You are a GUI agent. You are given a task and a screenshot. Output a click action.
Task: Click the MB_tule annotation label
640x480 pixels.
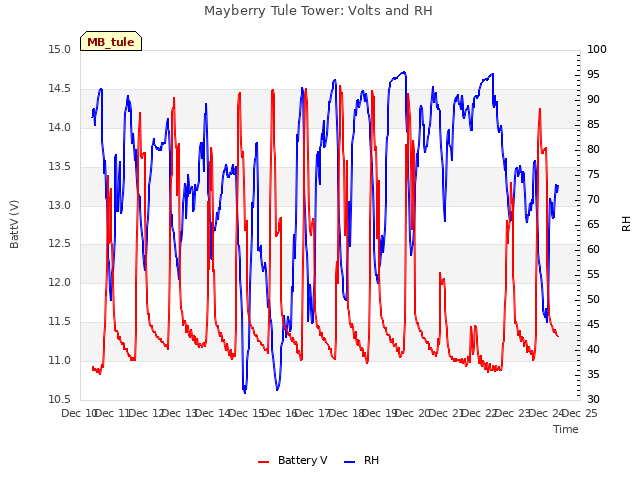[x=111, y=42]
